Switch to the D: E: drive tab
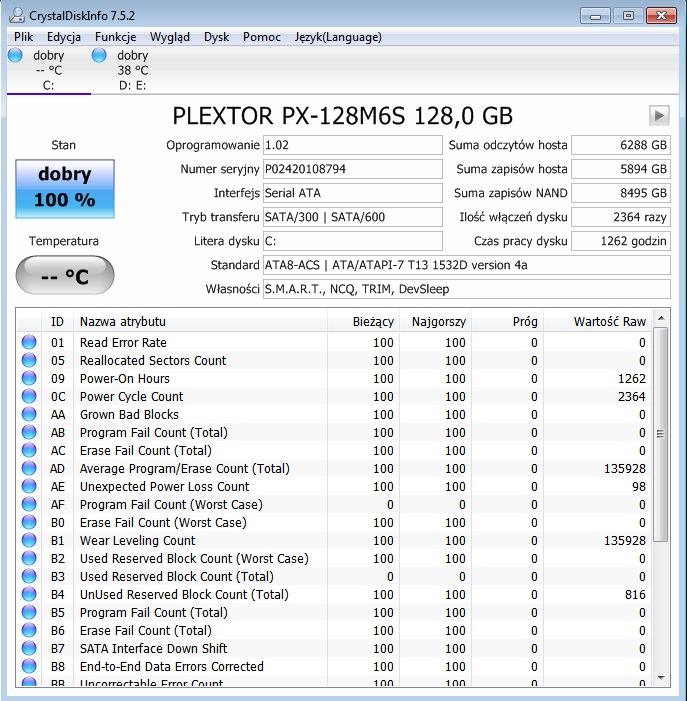 click(x=133, y=70)
